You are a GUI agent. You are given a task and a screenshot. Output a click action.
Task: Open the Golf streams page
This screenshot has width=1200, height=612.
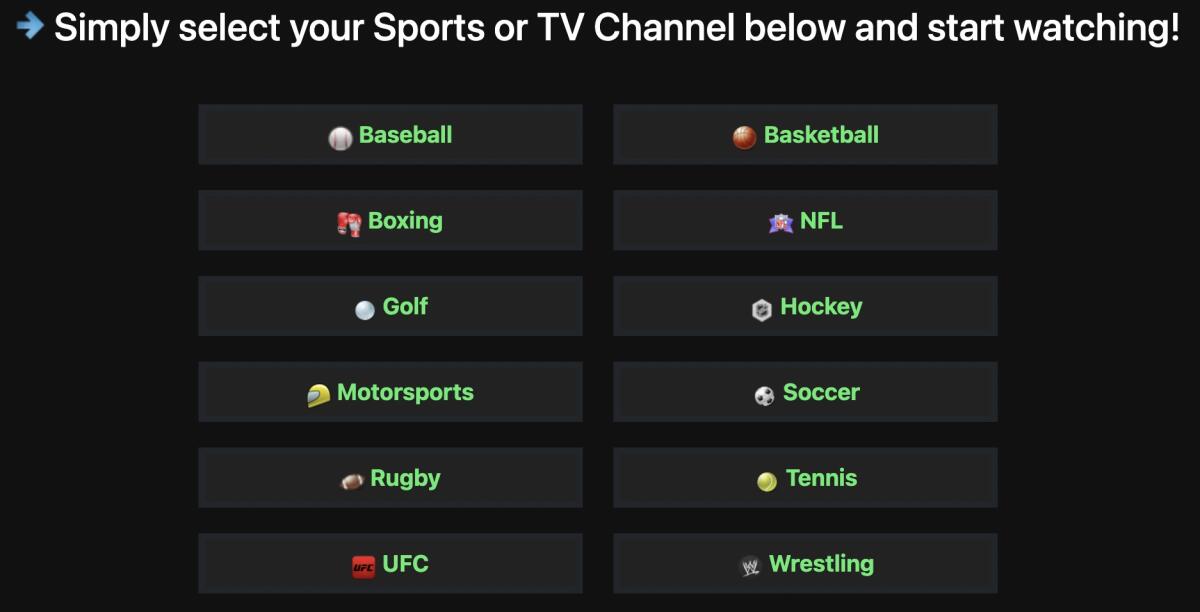pos(390,306)
